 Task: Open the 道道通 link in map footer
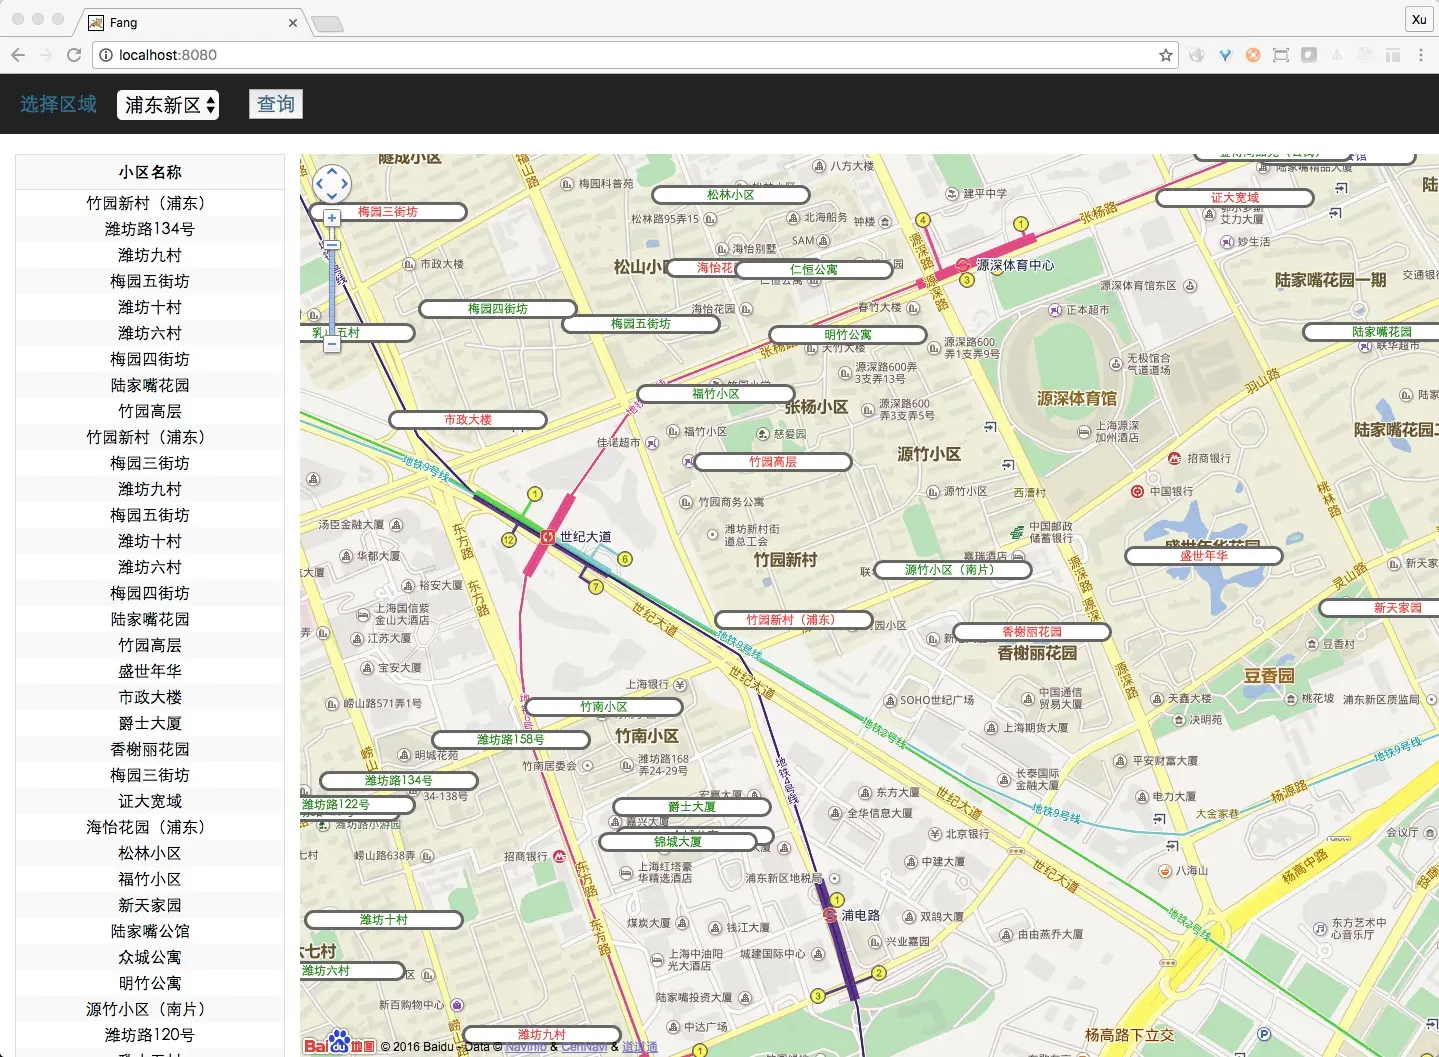pyautogui.click(x=640, y=1047)
